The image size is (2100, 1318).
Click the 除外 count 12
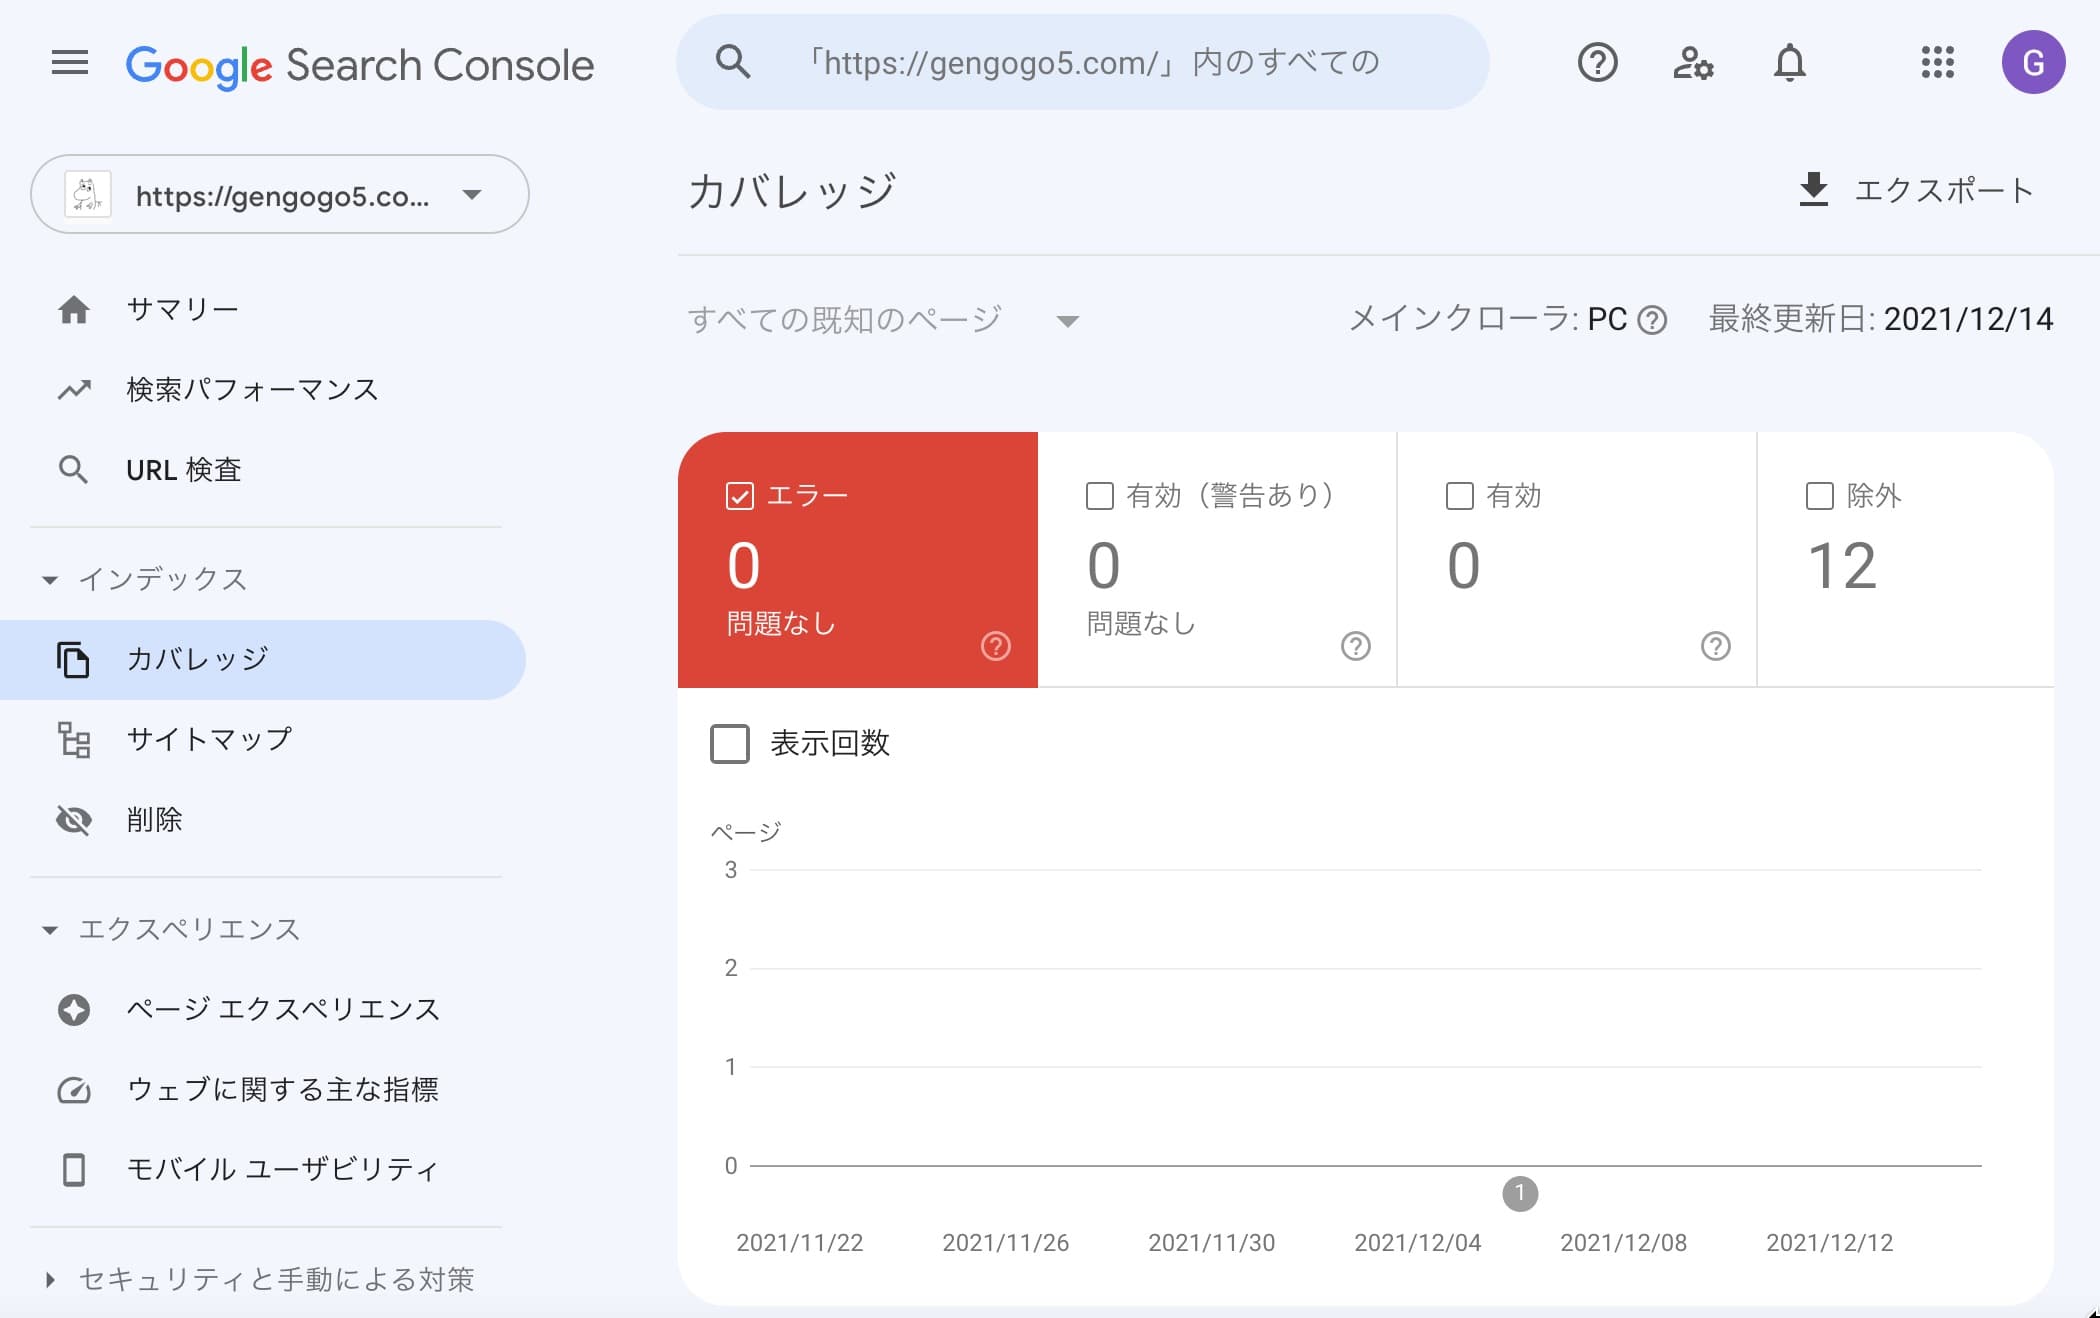coord(1842,566)
